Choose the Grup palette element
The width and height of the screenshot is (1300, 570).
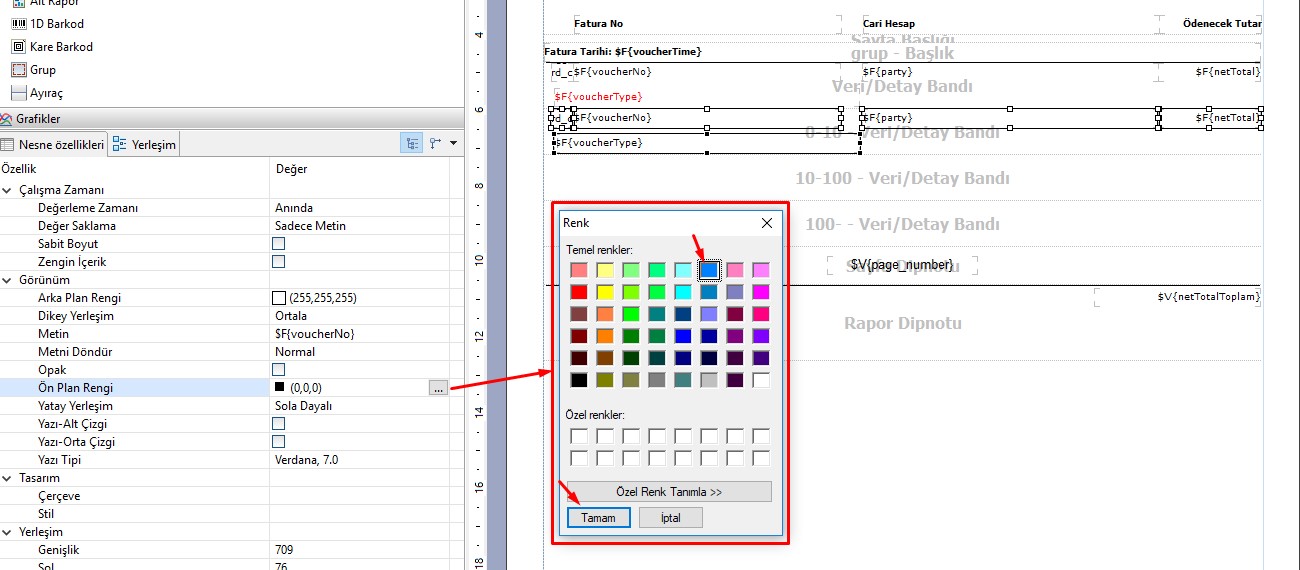coord(42,70)
